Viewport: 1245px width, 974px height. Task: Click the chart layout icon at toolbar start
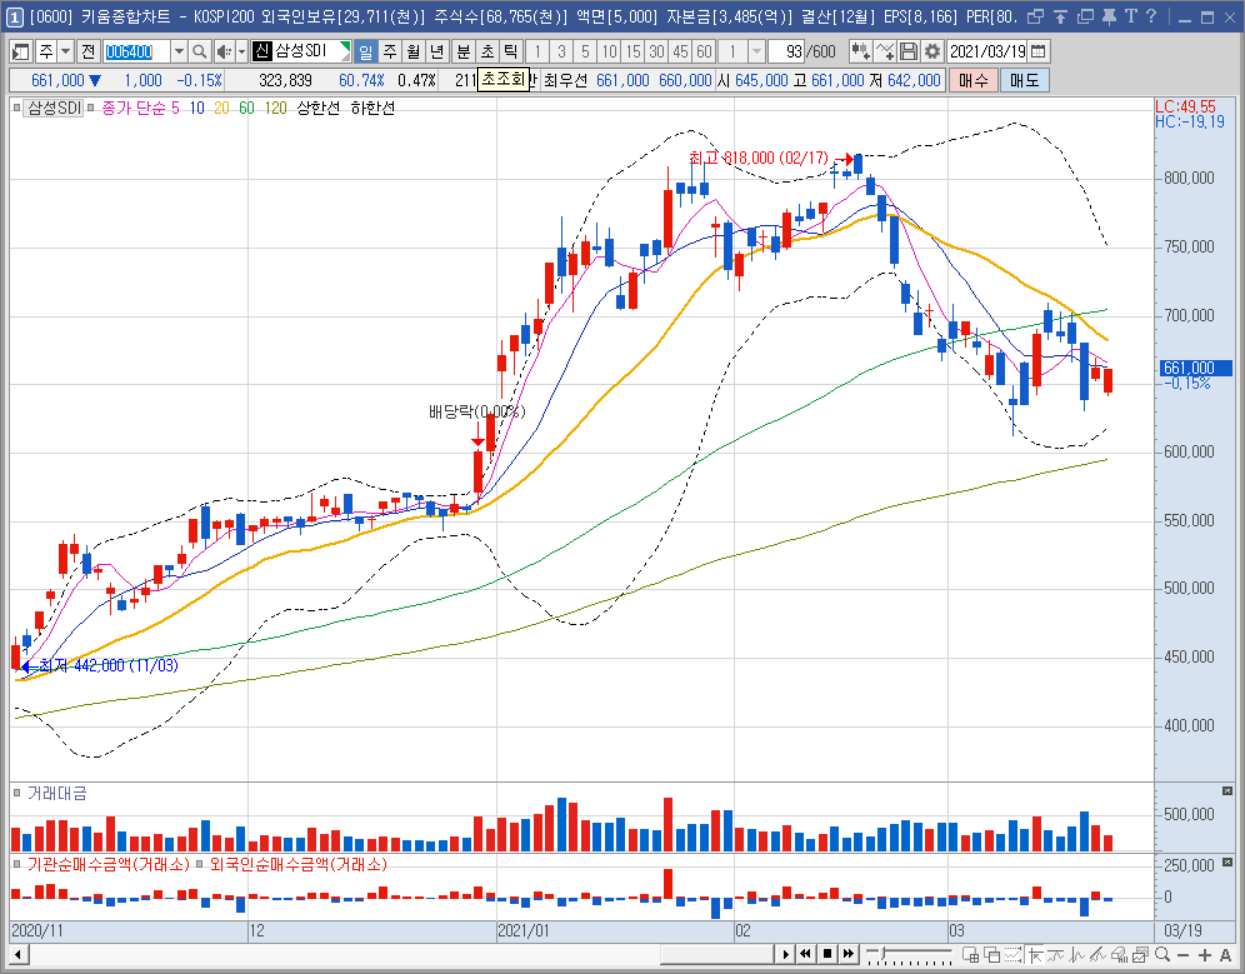pos(20,51)
